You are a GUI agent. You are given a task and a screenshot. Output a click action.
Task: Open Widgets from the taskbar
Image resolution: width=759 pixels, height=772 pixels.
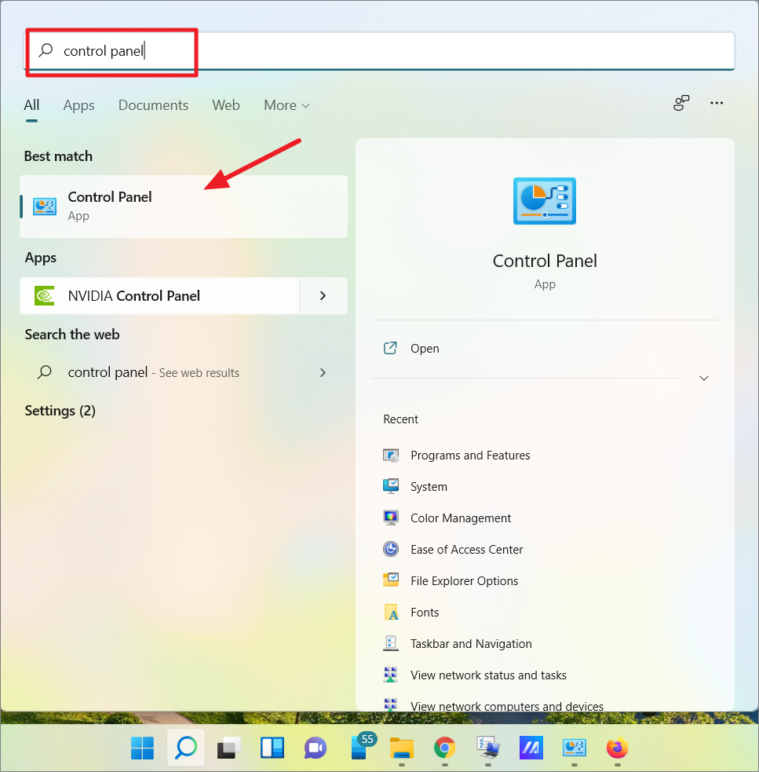click(272, 748)
